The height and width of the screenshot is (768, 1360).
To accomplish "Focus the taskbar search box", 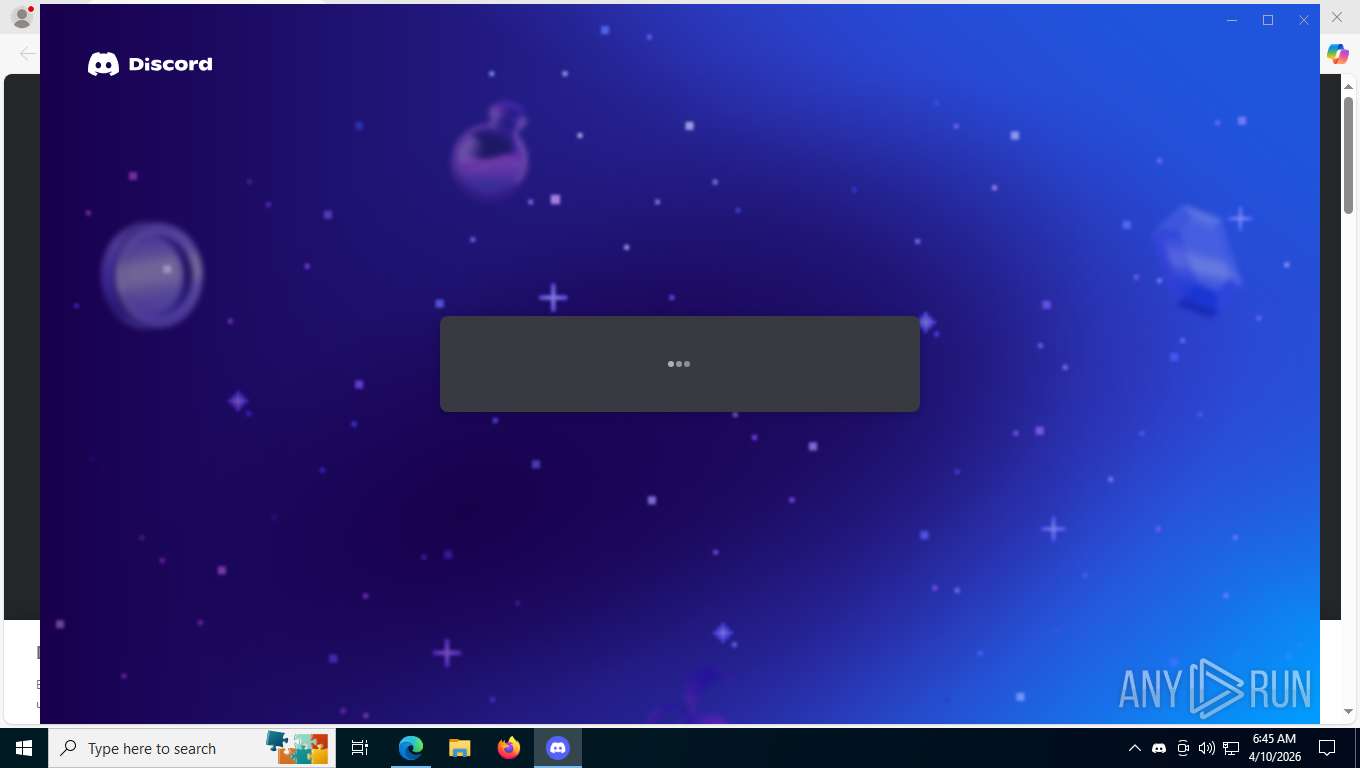I will (192, 748).
